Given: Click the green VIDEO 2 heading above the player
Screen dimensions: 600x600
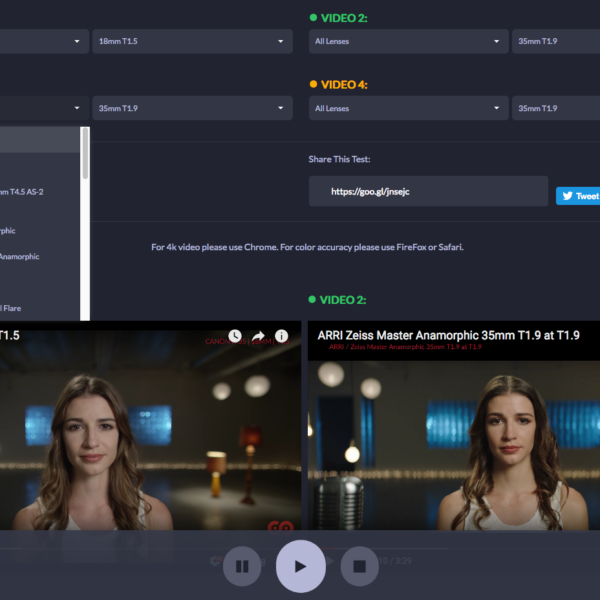Looking at the screenshot, I should pyautogui.click(x=342, y=300).
